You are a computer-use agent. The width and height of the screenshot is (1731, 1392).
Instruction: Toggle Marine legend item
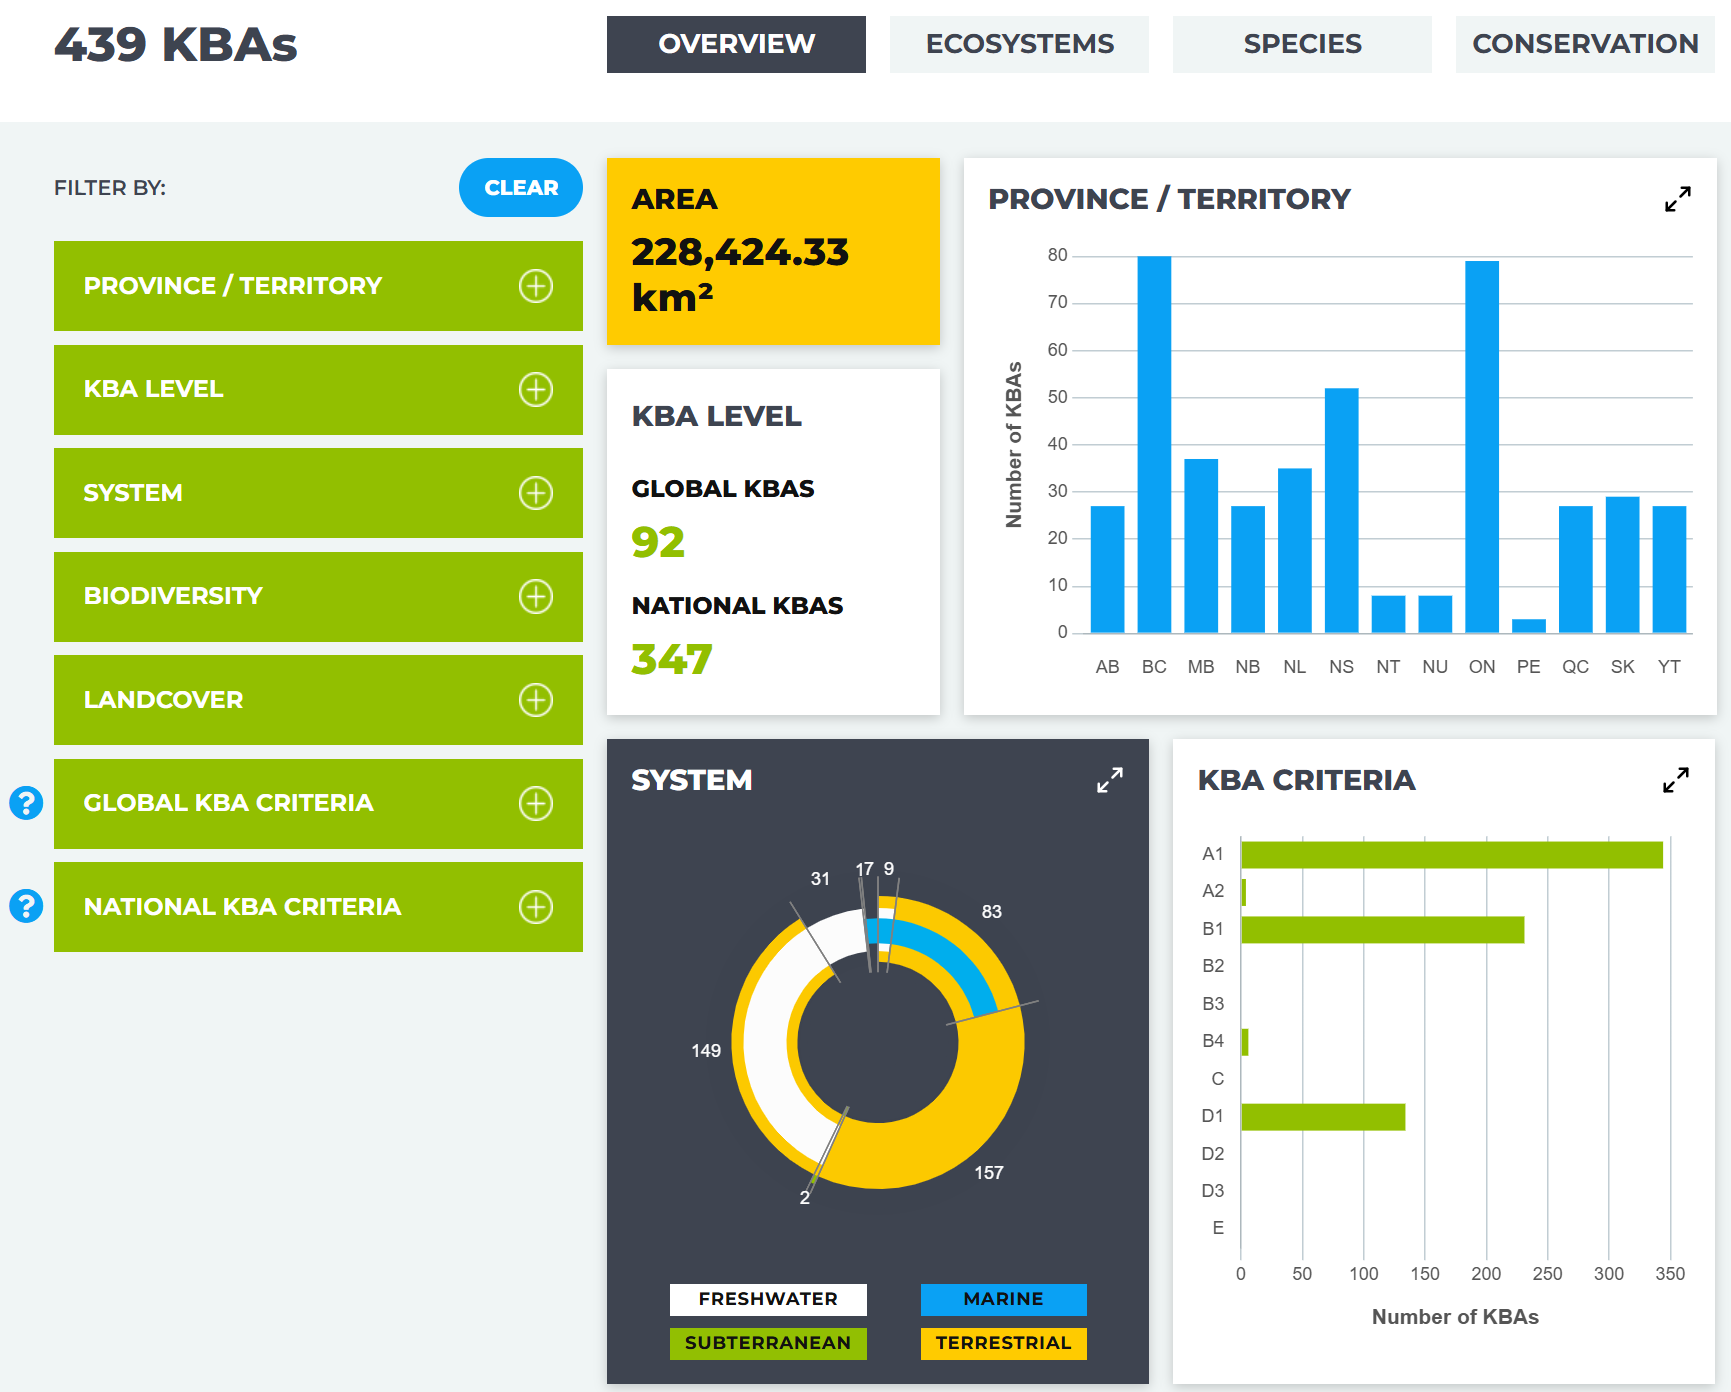pyautogui.click(x=1003, y=1299)
